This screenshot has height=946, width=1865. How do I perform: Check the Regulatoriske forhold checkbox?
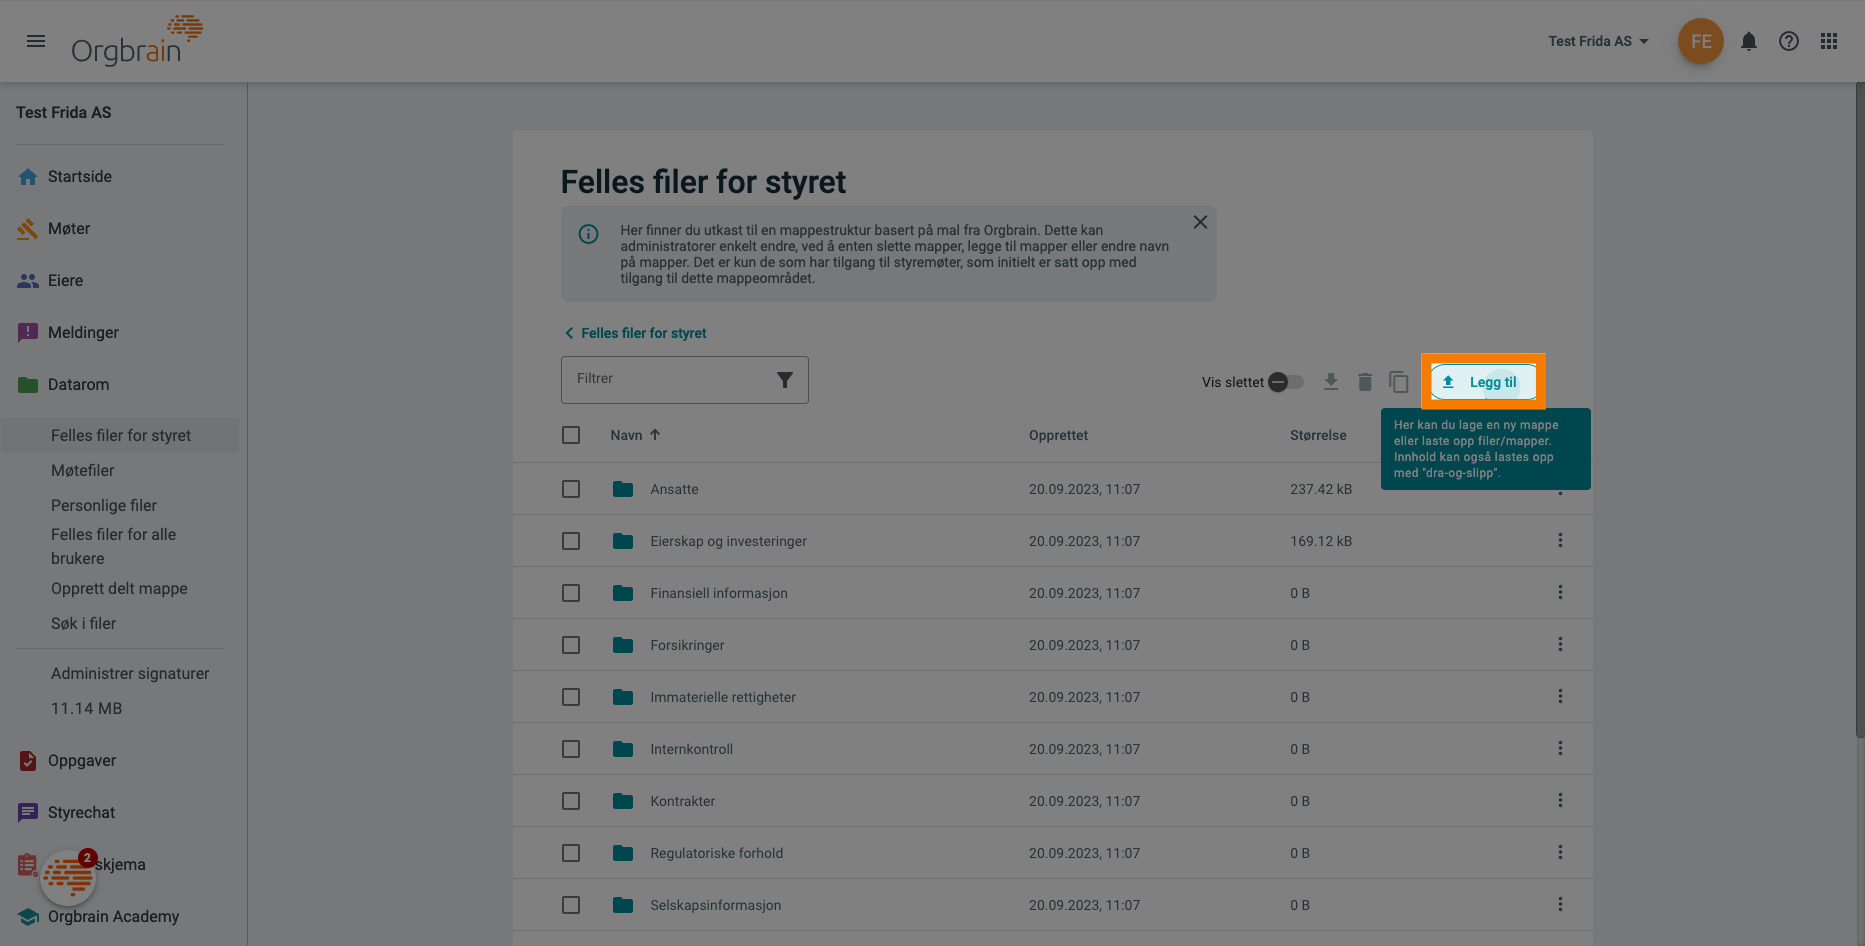coord(571,853)
